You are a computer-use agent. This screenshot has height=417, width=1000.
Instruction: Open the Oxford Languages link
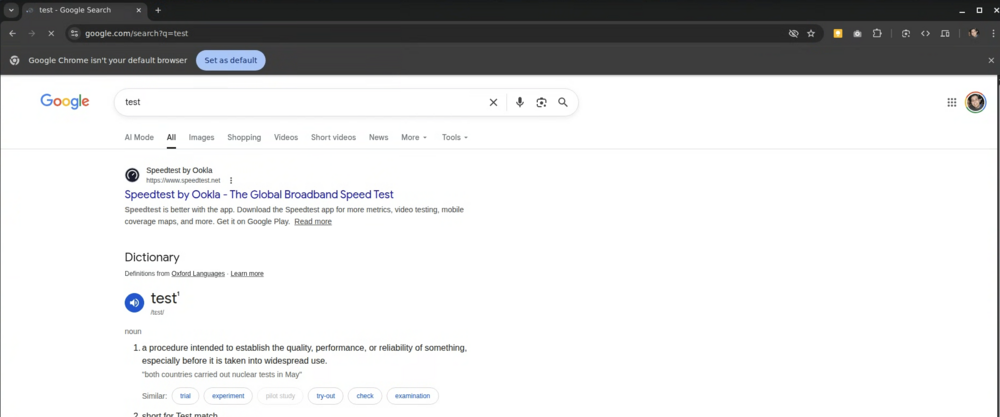pos(198,274)
